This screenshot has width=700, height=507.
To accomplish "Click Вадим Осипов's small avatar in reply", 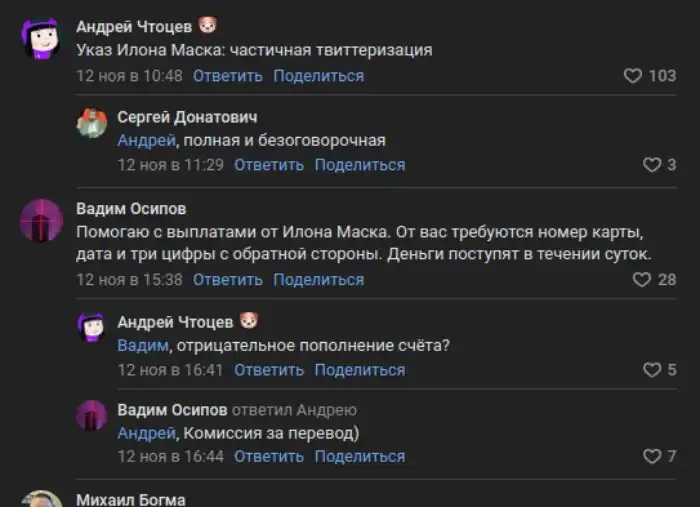I will pos(92,415).
